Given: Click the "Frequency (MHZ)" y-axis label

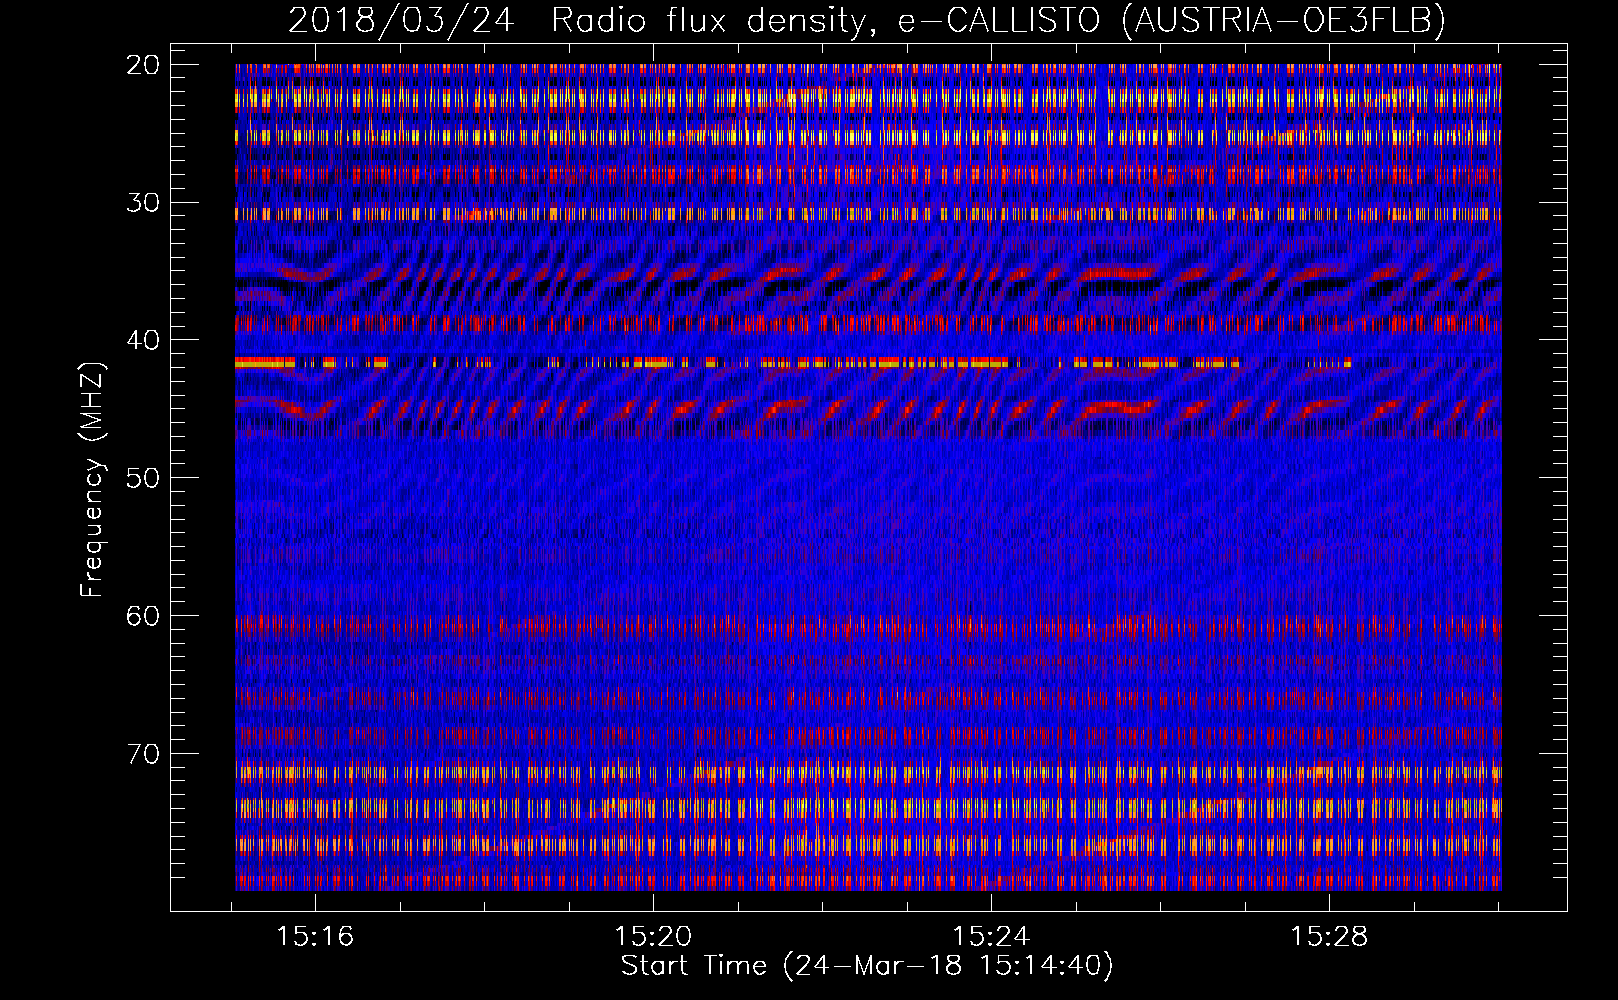Looking at the screenshot, I should tap(92, 479).
